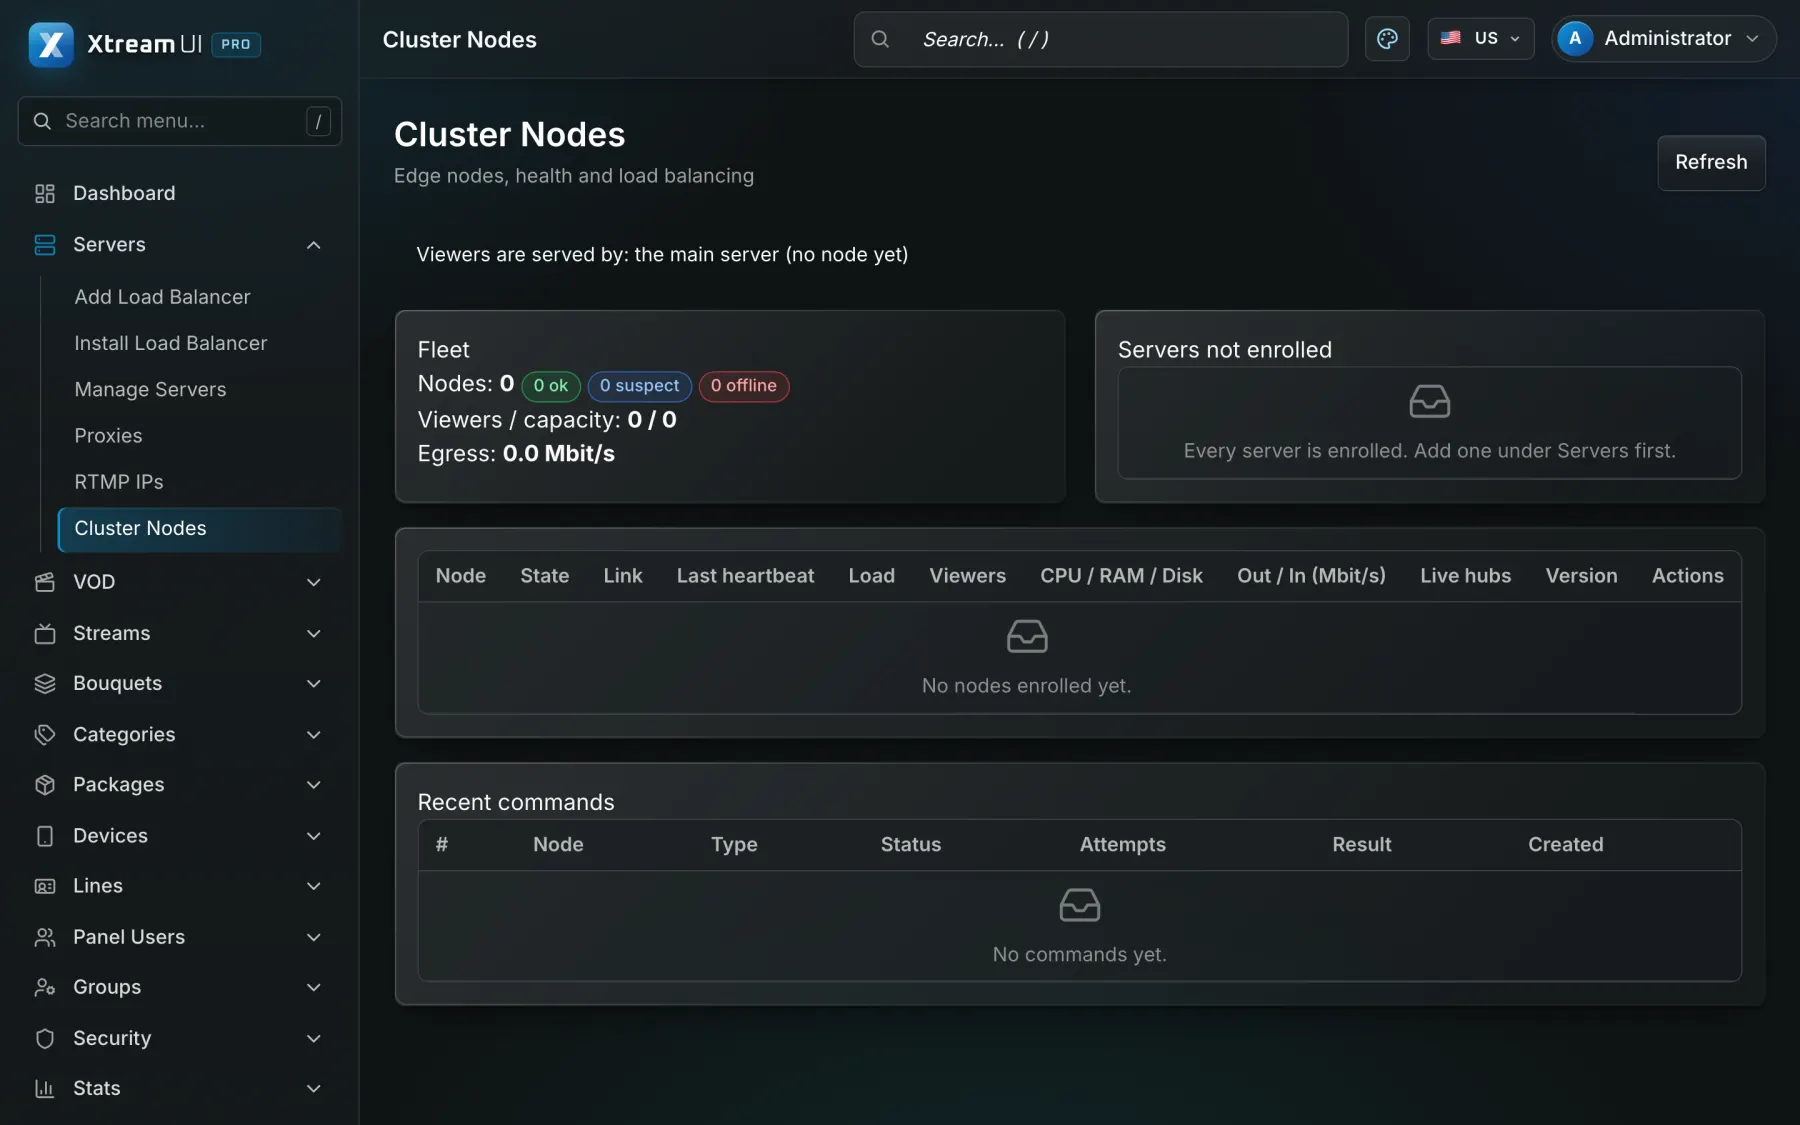The height and width of the screenshot is (1125, 1800).
Task: Click the Last heartbeat column header
Action: (x=745, y=576)
